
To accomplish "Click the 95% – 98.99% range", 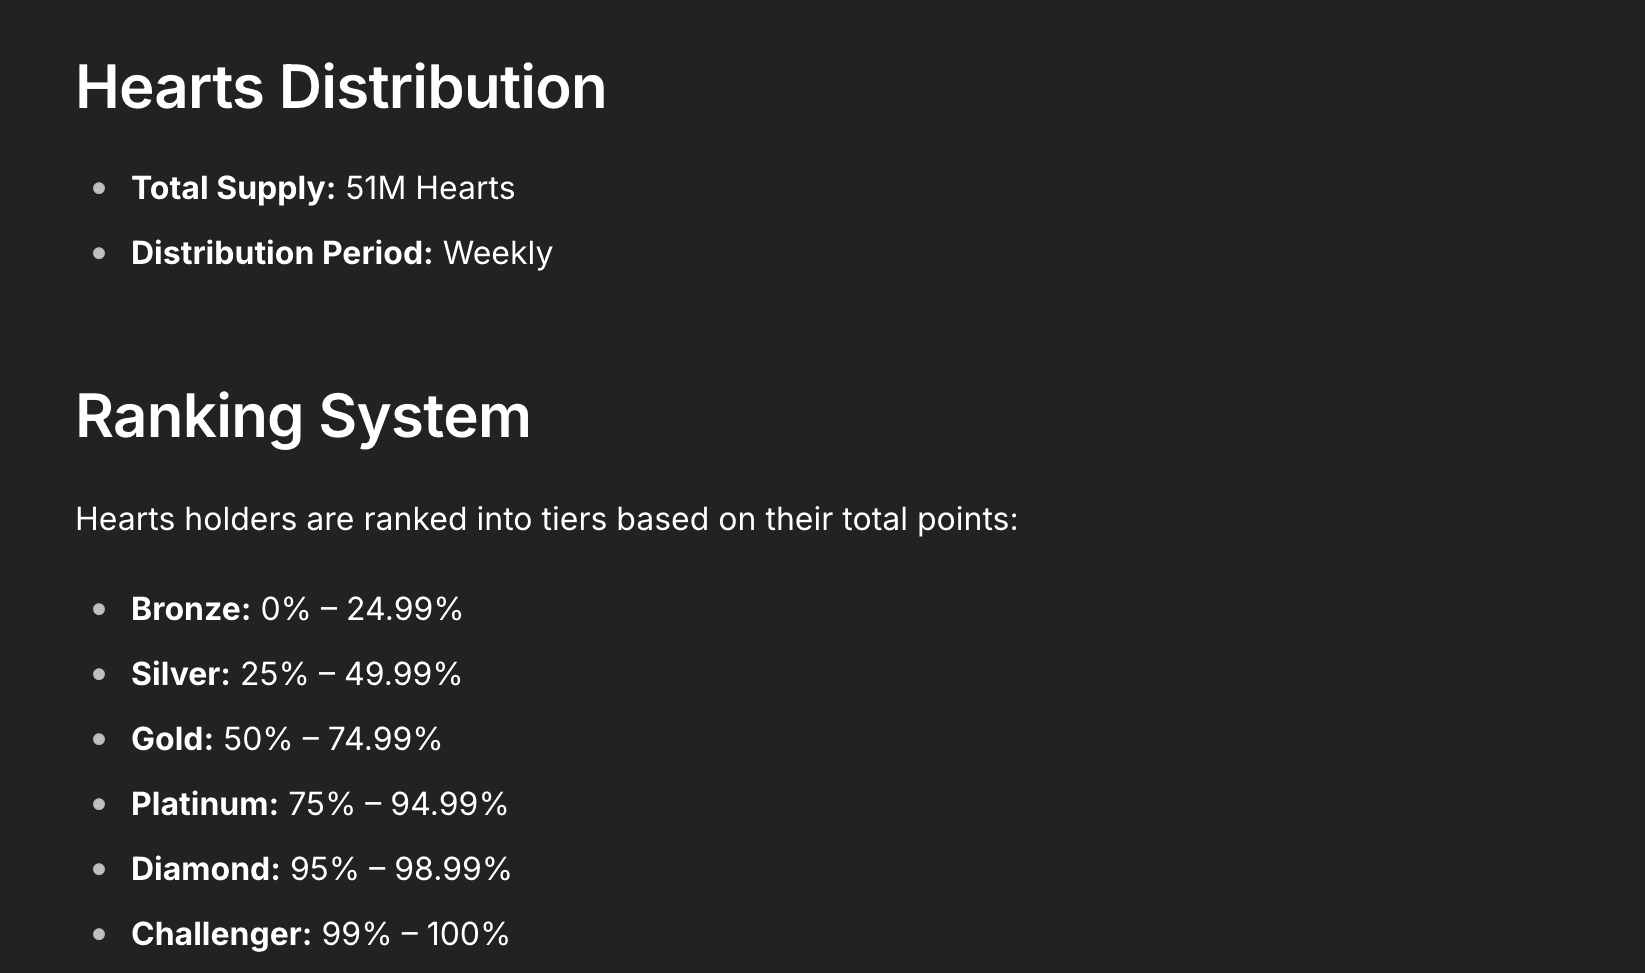I will tap(401, 869).
